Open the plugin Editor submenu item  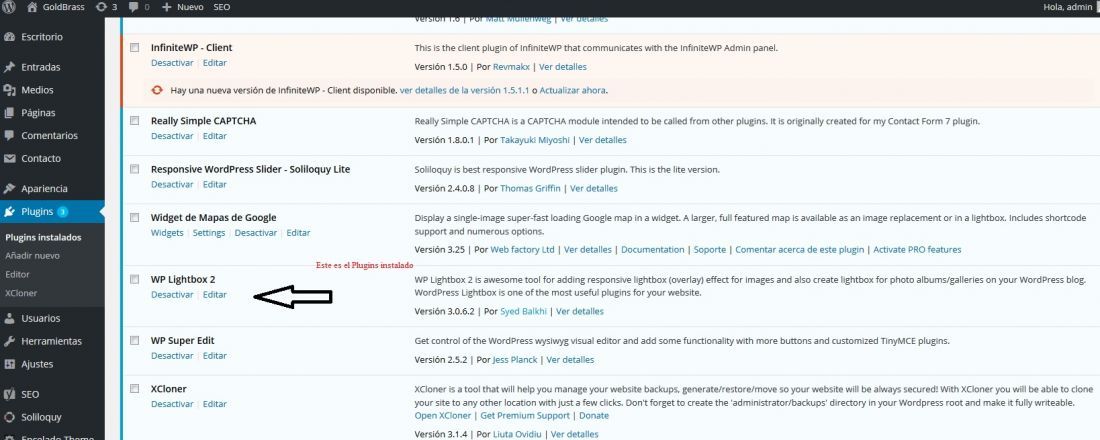[18, 274]
